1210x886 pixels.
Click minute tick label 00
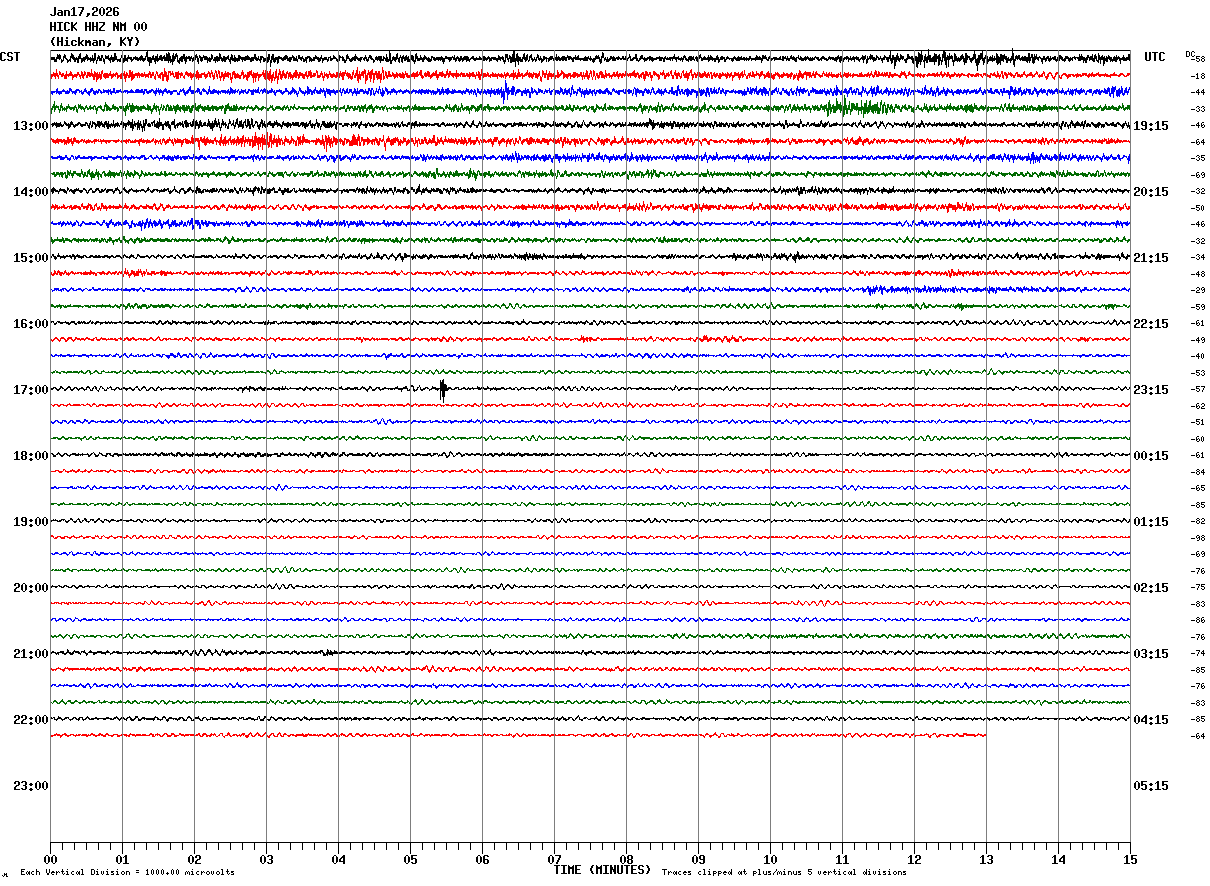tap(50, 859)
